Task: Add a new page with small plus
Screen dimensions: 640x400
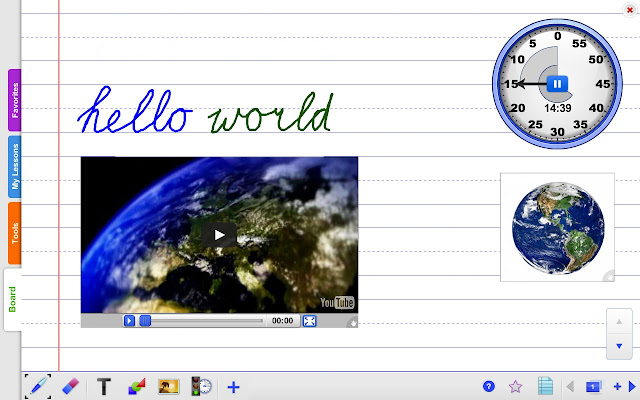Action: [x=617, y=386]
